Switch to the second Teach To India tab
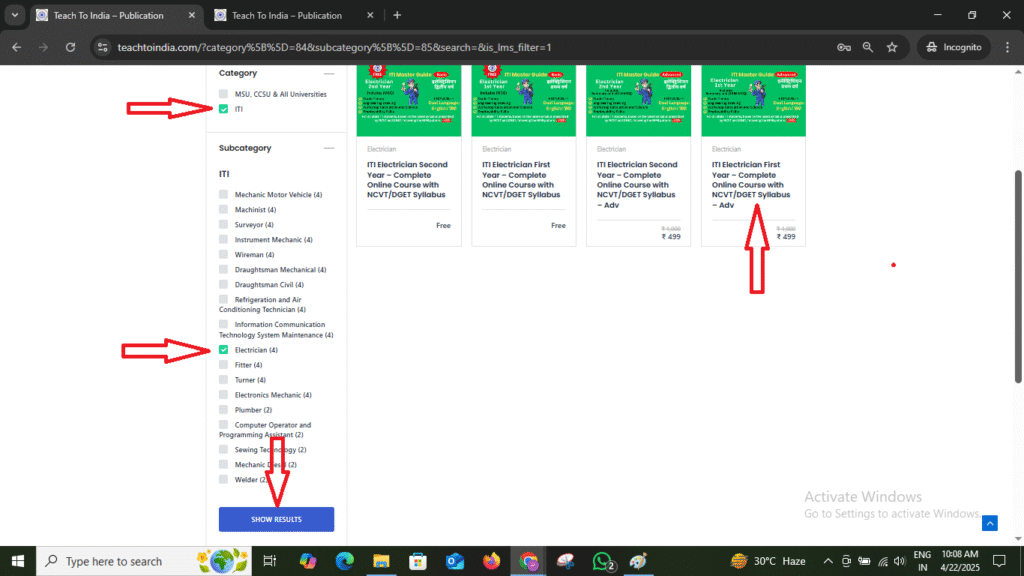The height and width of the screenshot is (576, 1024). coord(287,15)
